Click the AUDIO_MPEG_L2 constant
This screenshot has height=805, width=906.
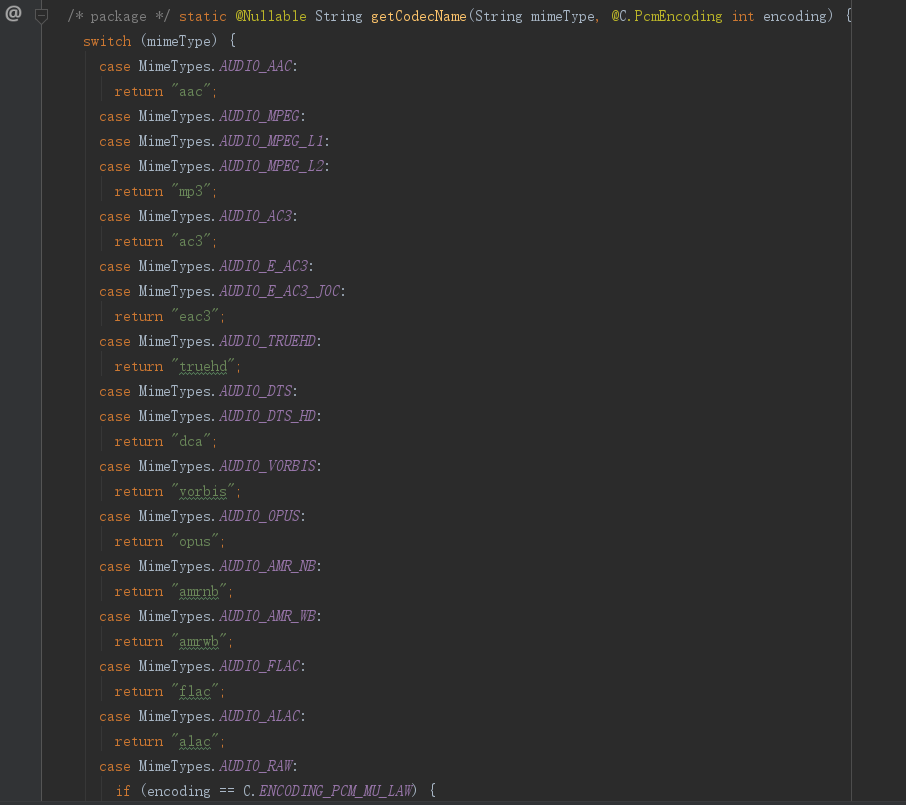pyautogui.click(x=272, y=166)
